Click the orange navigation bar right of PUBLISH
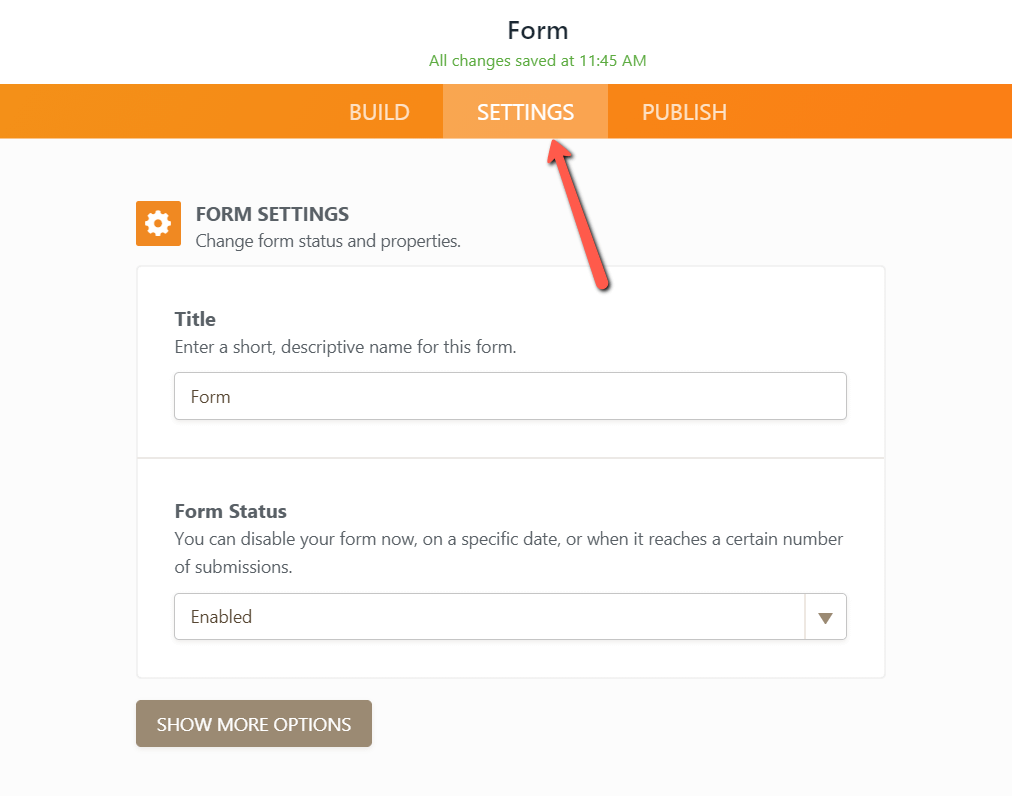The image size is (1012, 796). [x=870, y=112]
